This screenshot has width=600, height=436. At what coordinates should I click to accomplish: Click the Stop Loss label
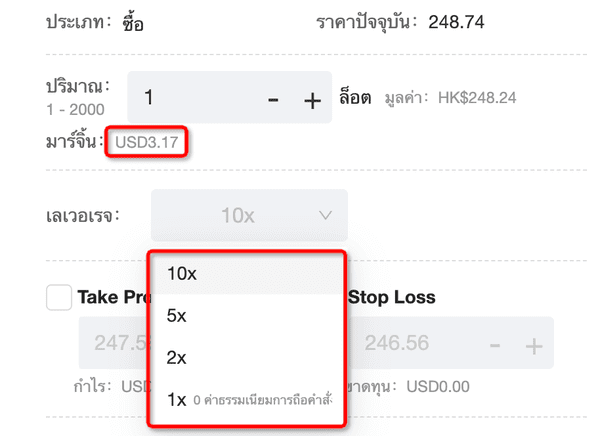tap(391, 297)
